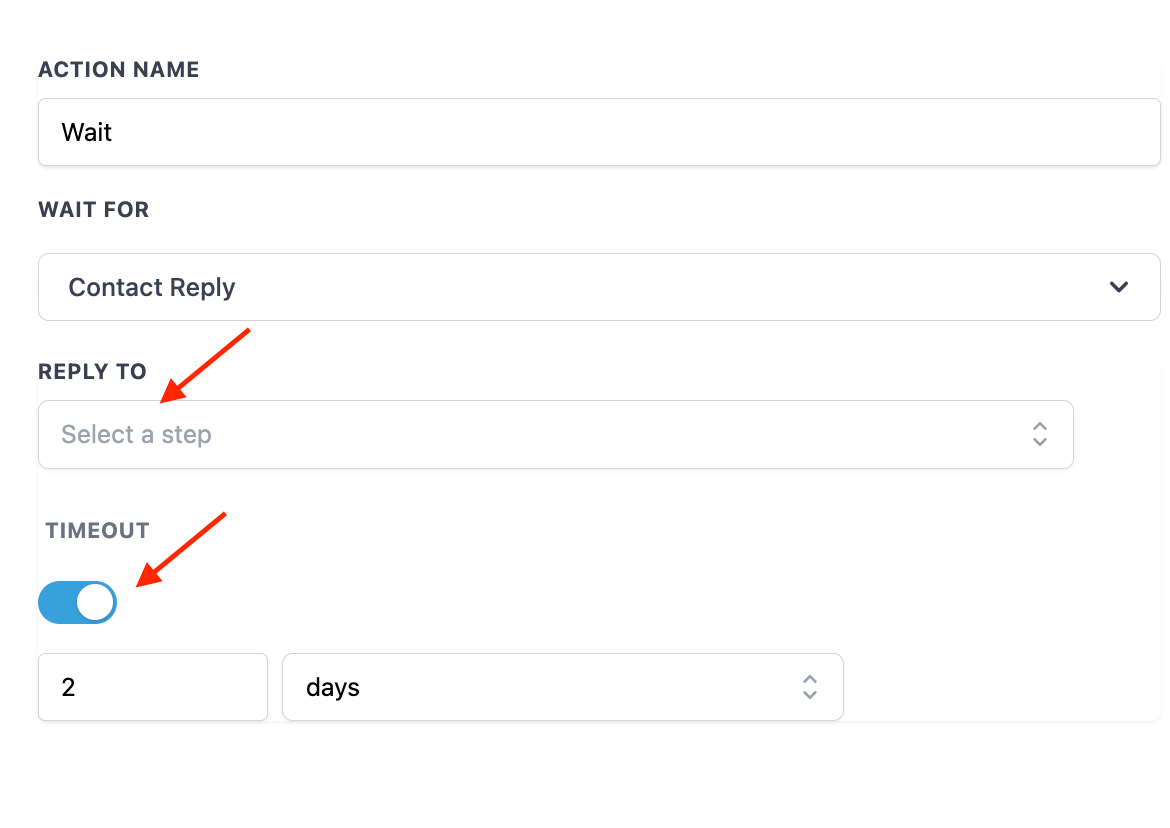Screen dimensions: 1170x828
Task: Click the chevron arrow beside Contact Reply
Action: pos(1119,287)
